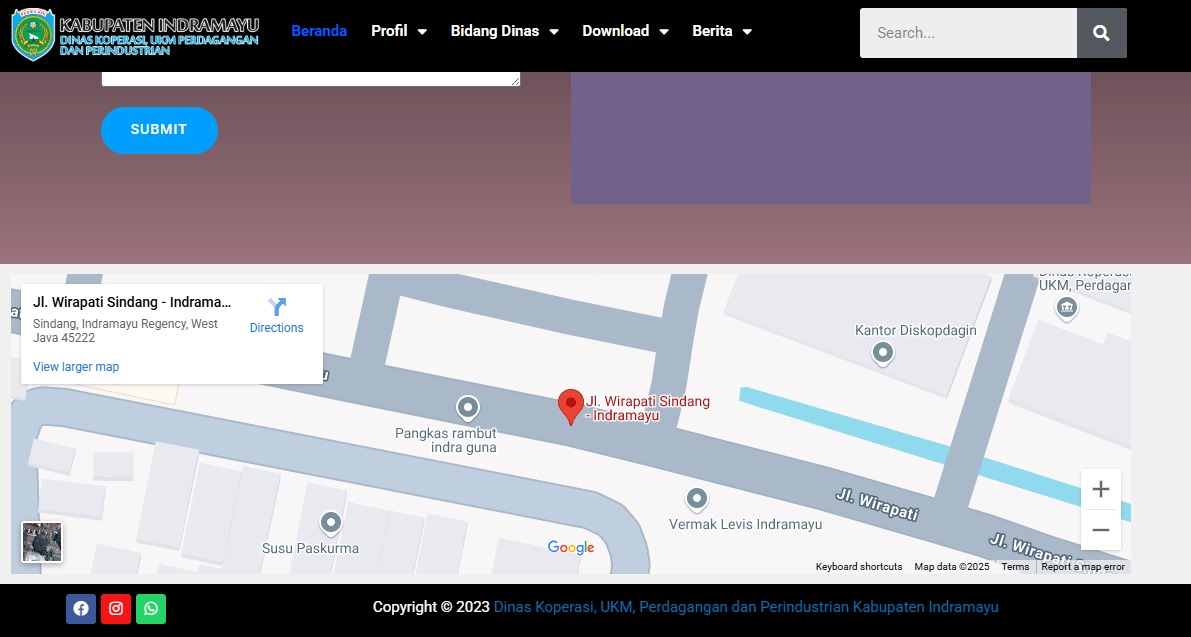
Task: Focus the Search input field
Action: click(x=968, y=33)
